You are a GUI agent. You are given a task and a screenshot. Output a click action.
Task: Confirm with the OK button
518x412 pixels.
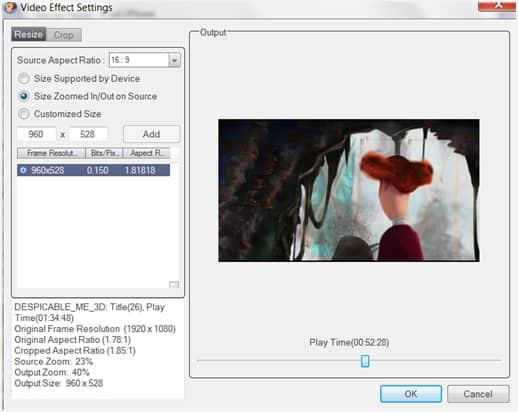click(x=411, y=394)
